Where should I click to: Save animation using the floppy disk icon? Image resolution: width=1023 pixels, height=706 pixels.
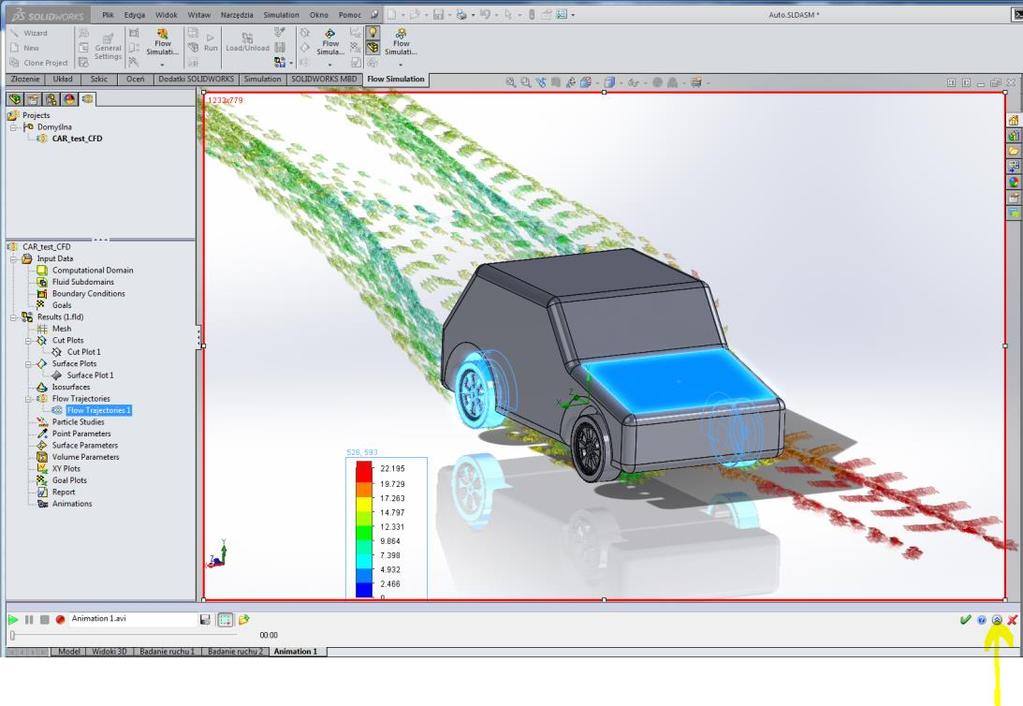tap(206, 619)
